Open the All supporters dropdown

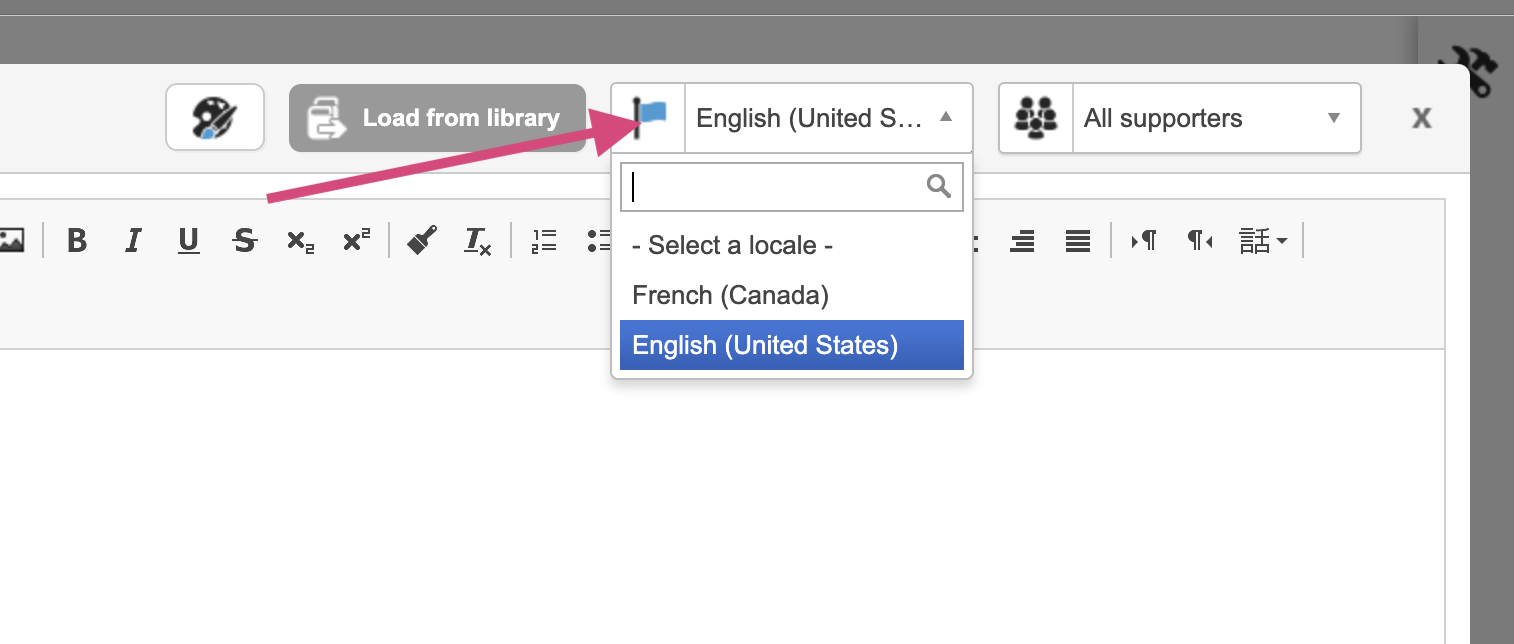tap(1215, 118)
